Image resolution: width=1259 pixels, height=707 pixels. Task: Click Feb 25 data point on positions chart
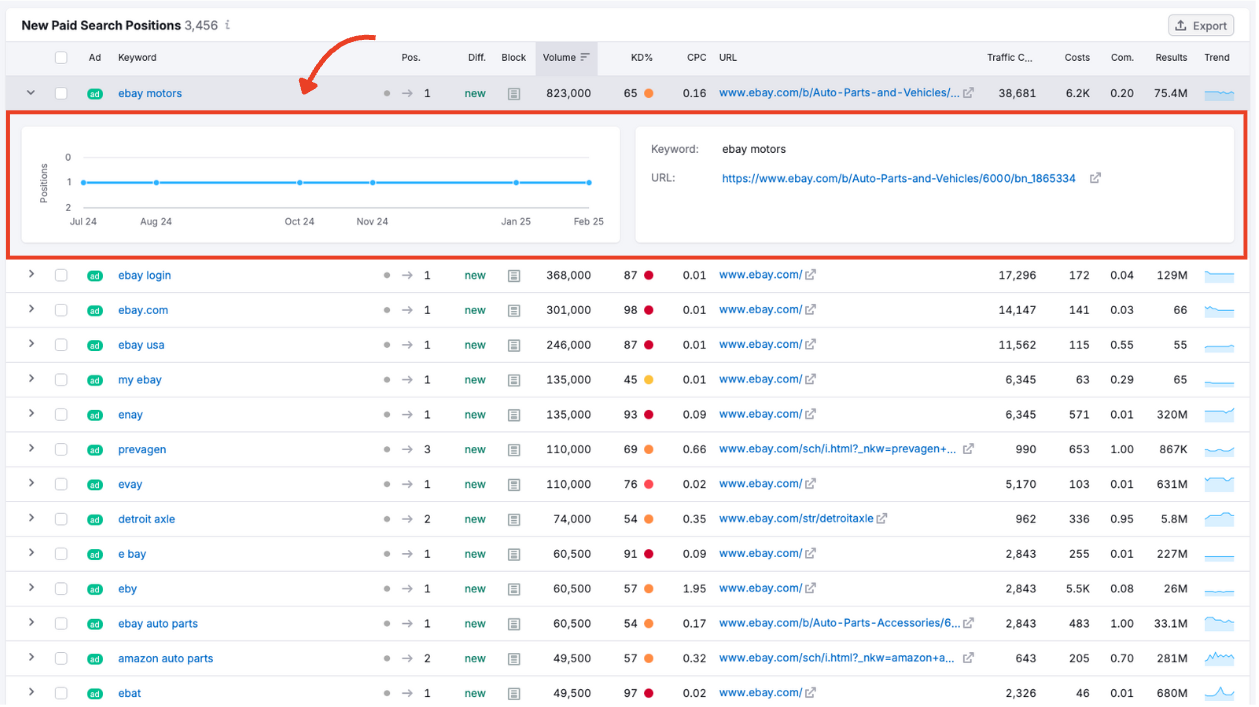point(589,183)
